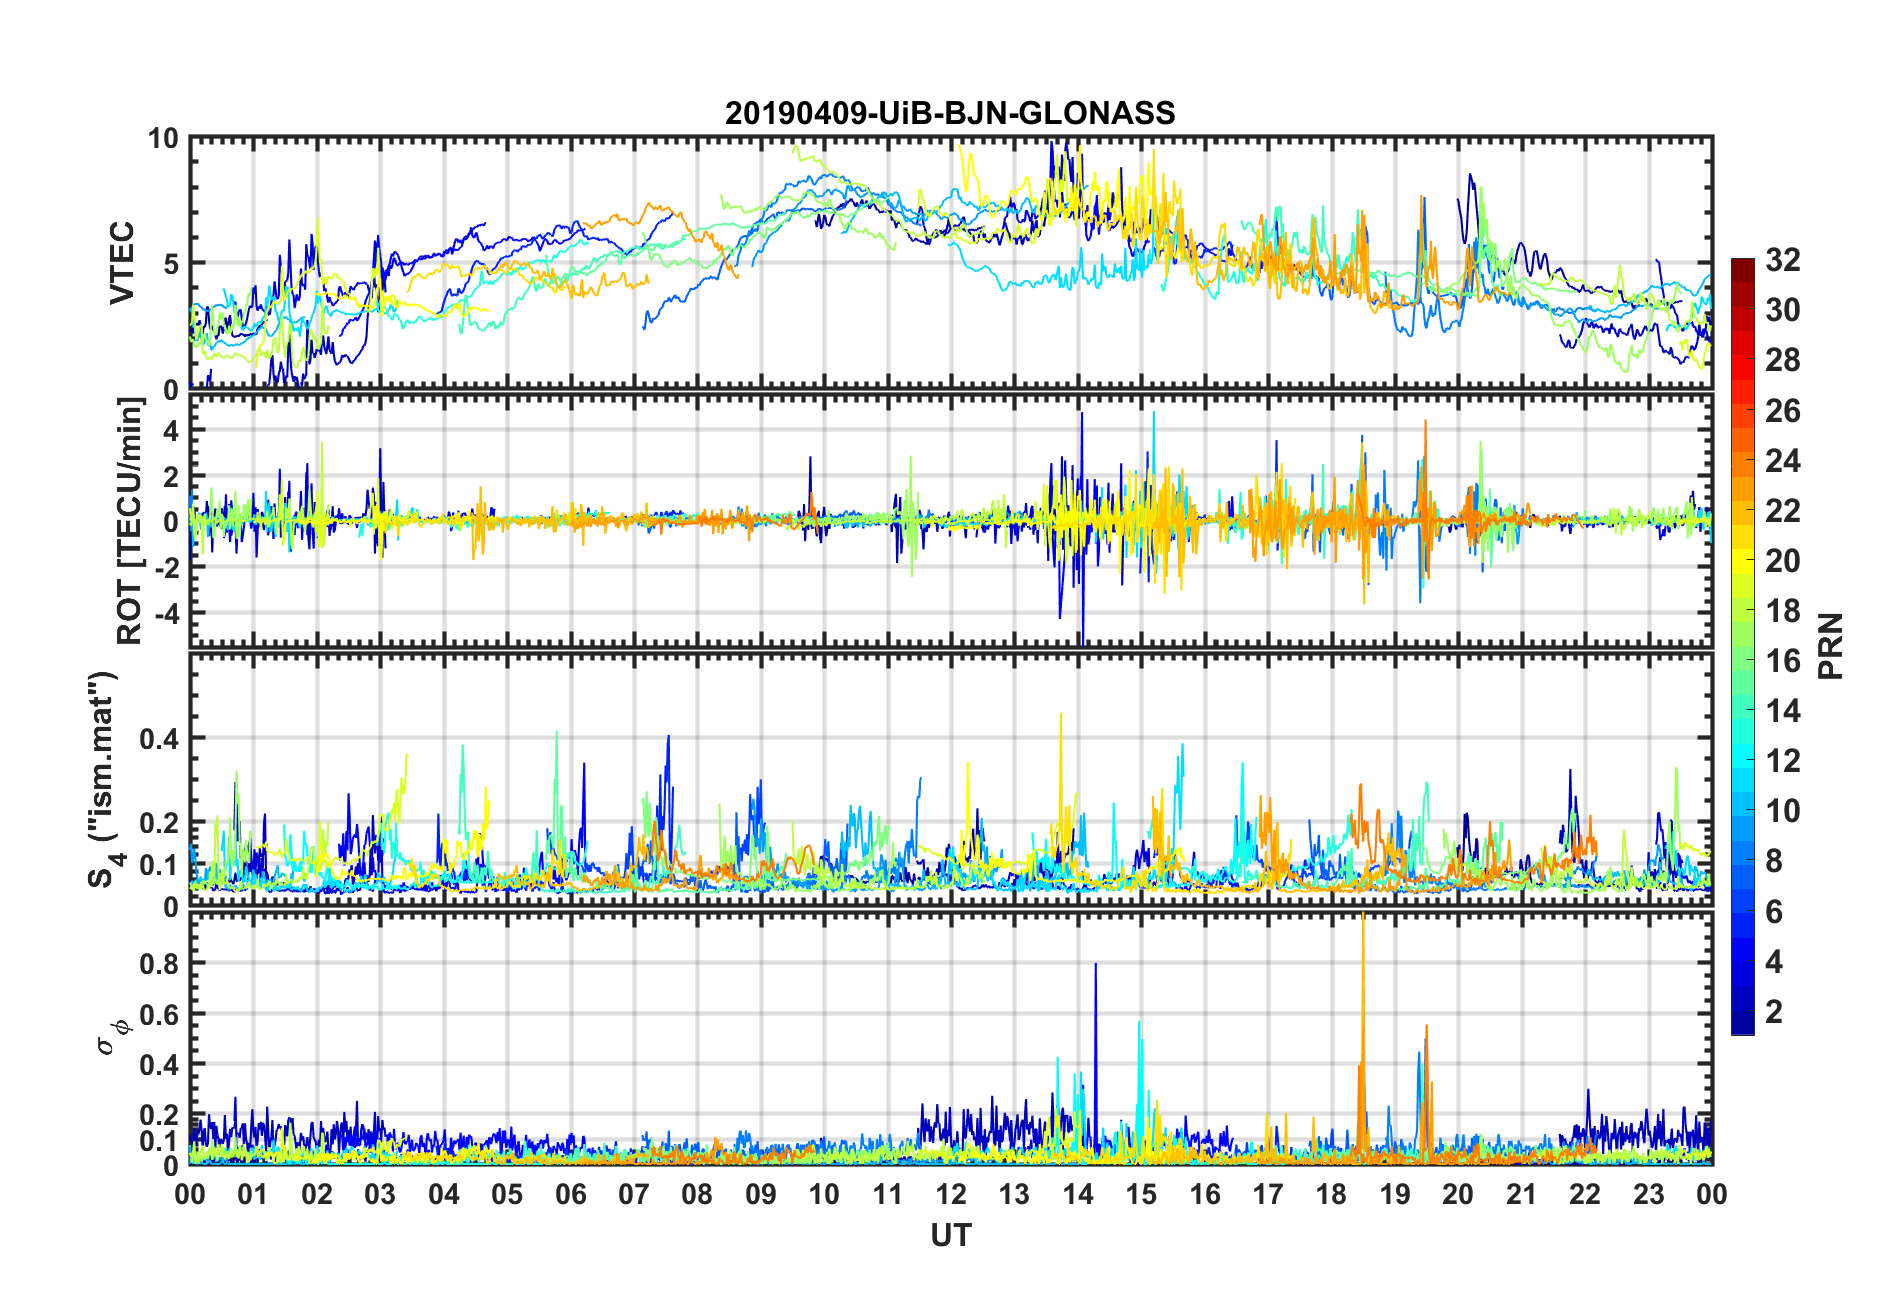
Task: Select the UT axis tick "11"
Action: click(888, 1194)
